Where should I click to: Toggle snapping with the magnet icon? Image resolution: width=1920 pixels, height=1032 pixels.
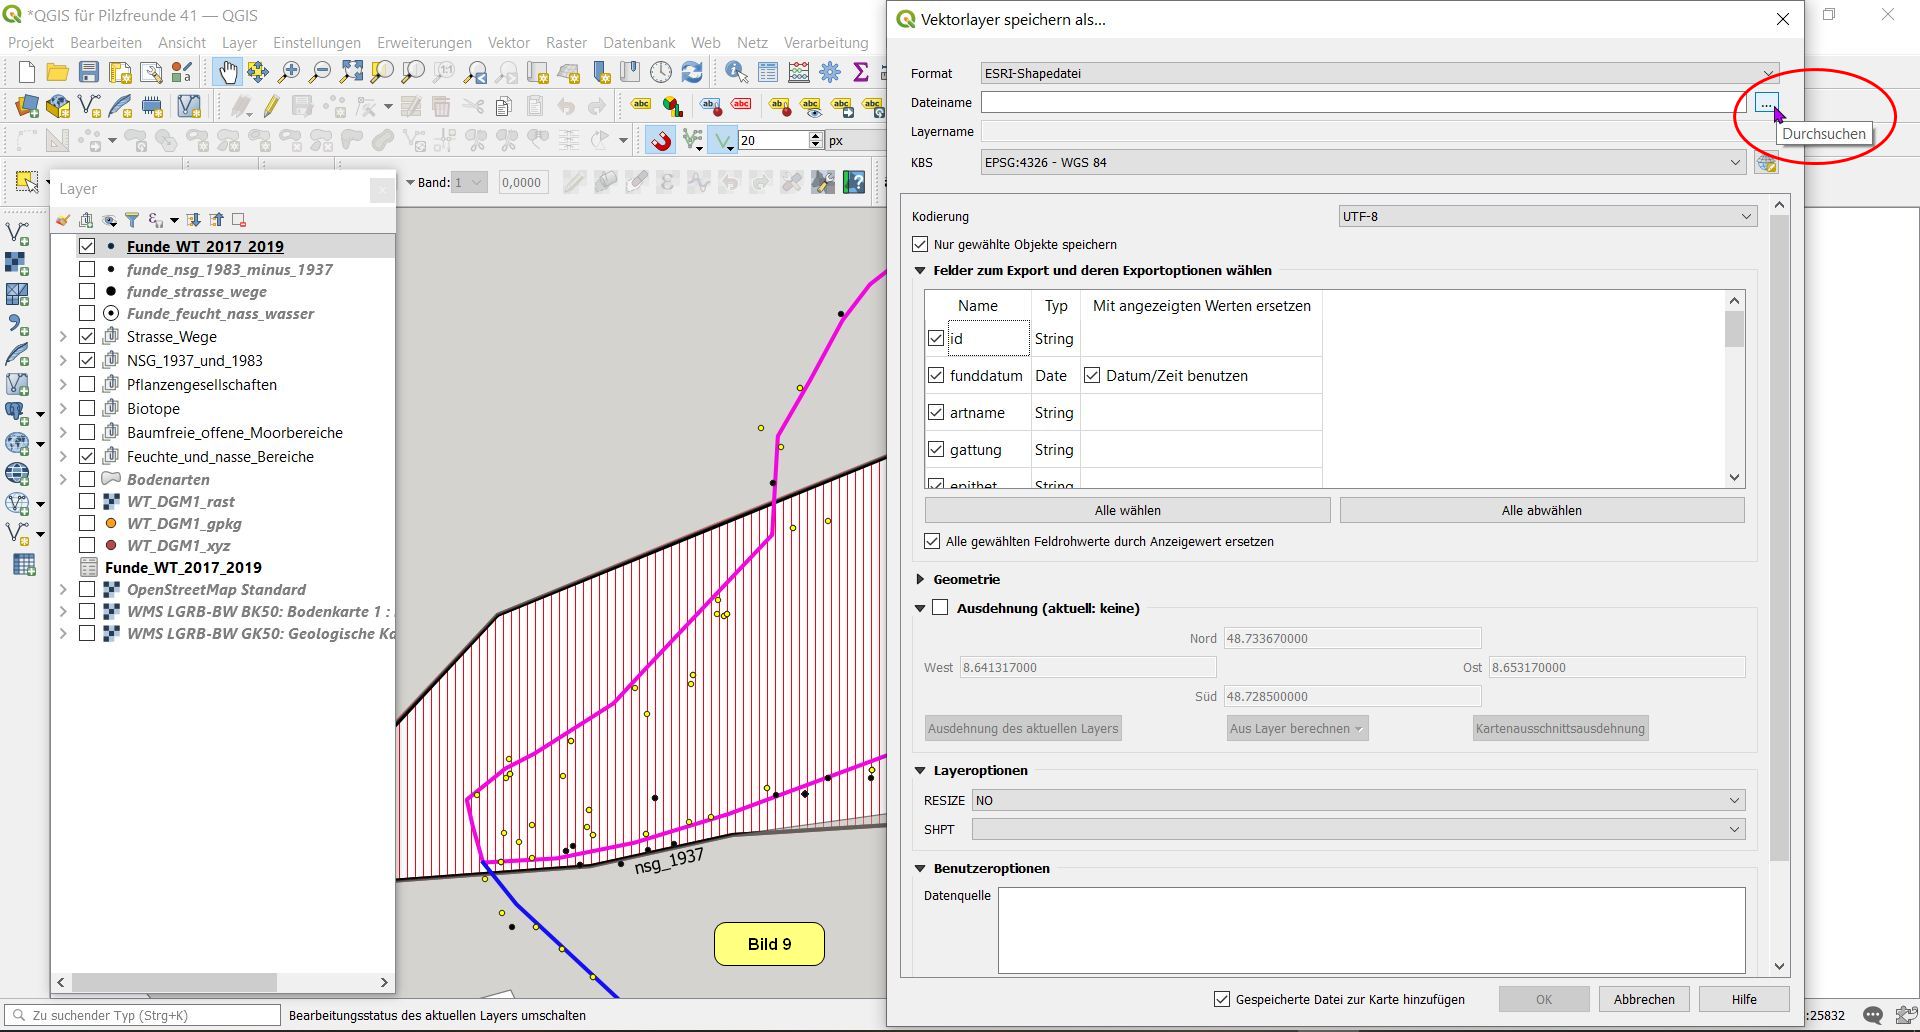coord(660,141)
